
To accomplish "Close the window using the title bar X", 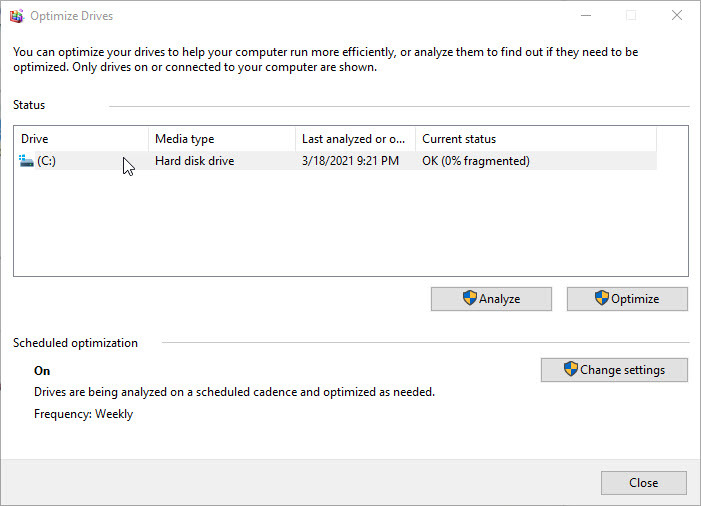I will 677,16.
